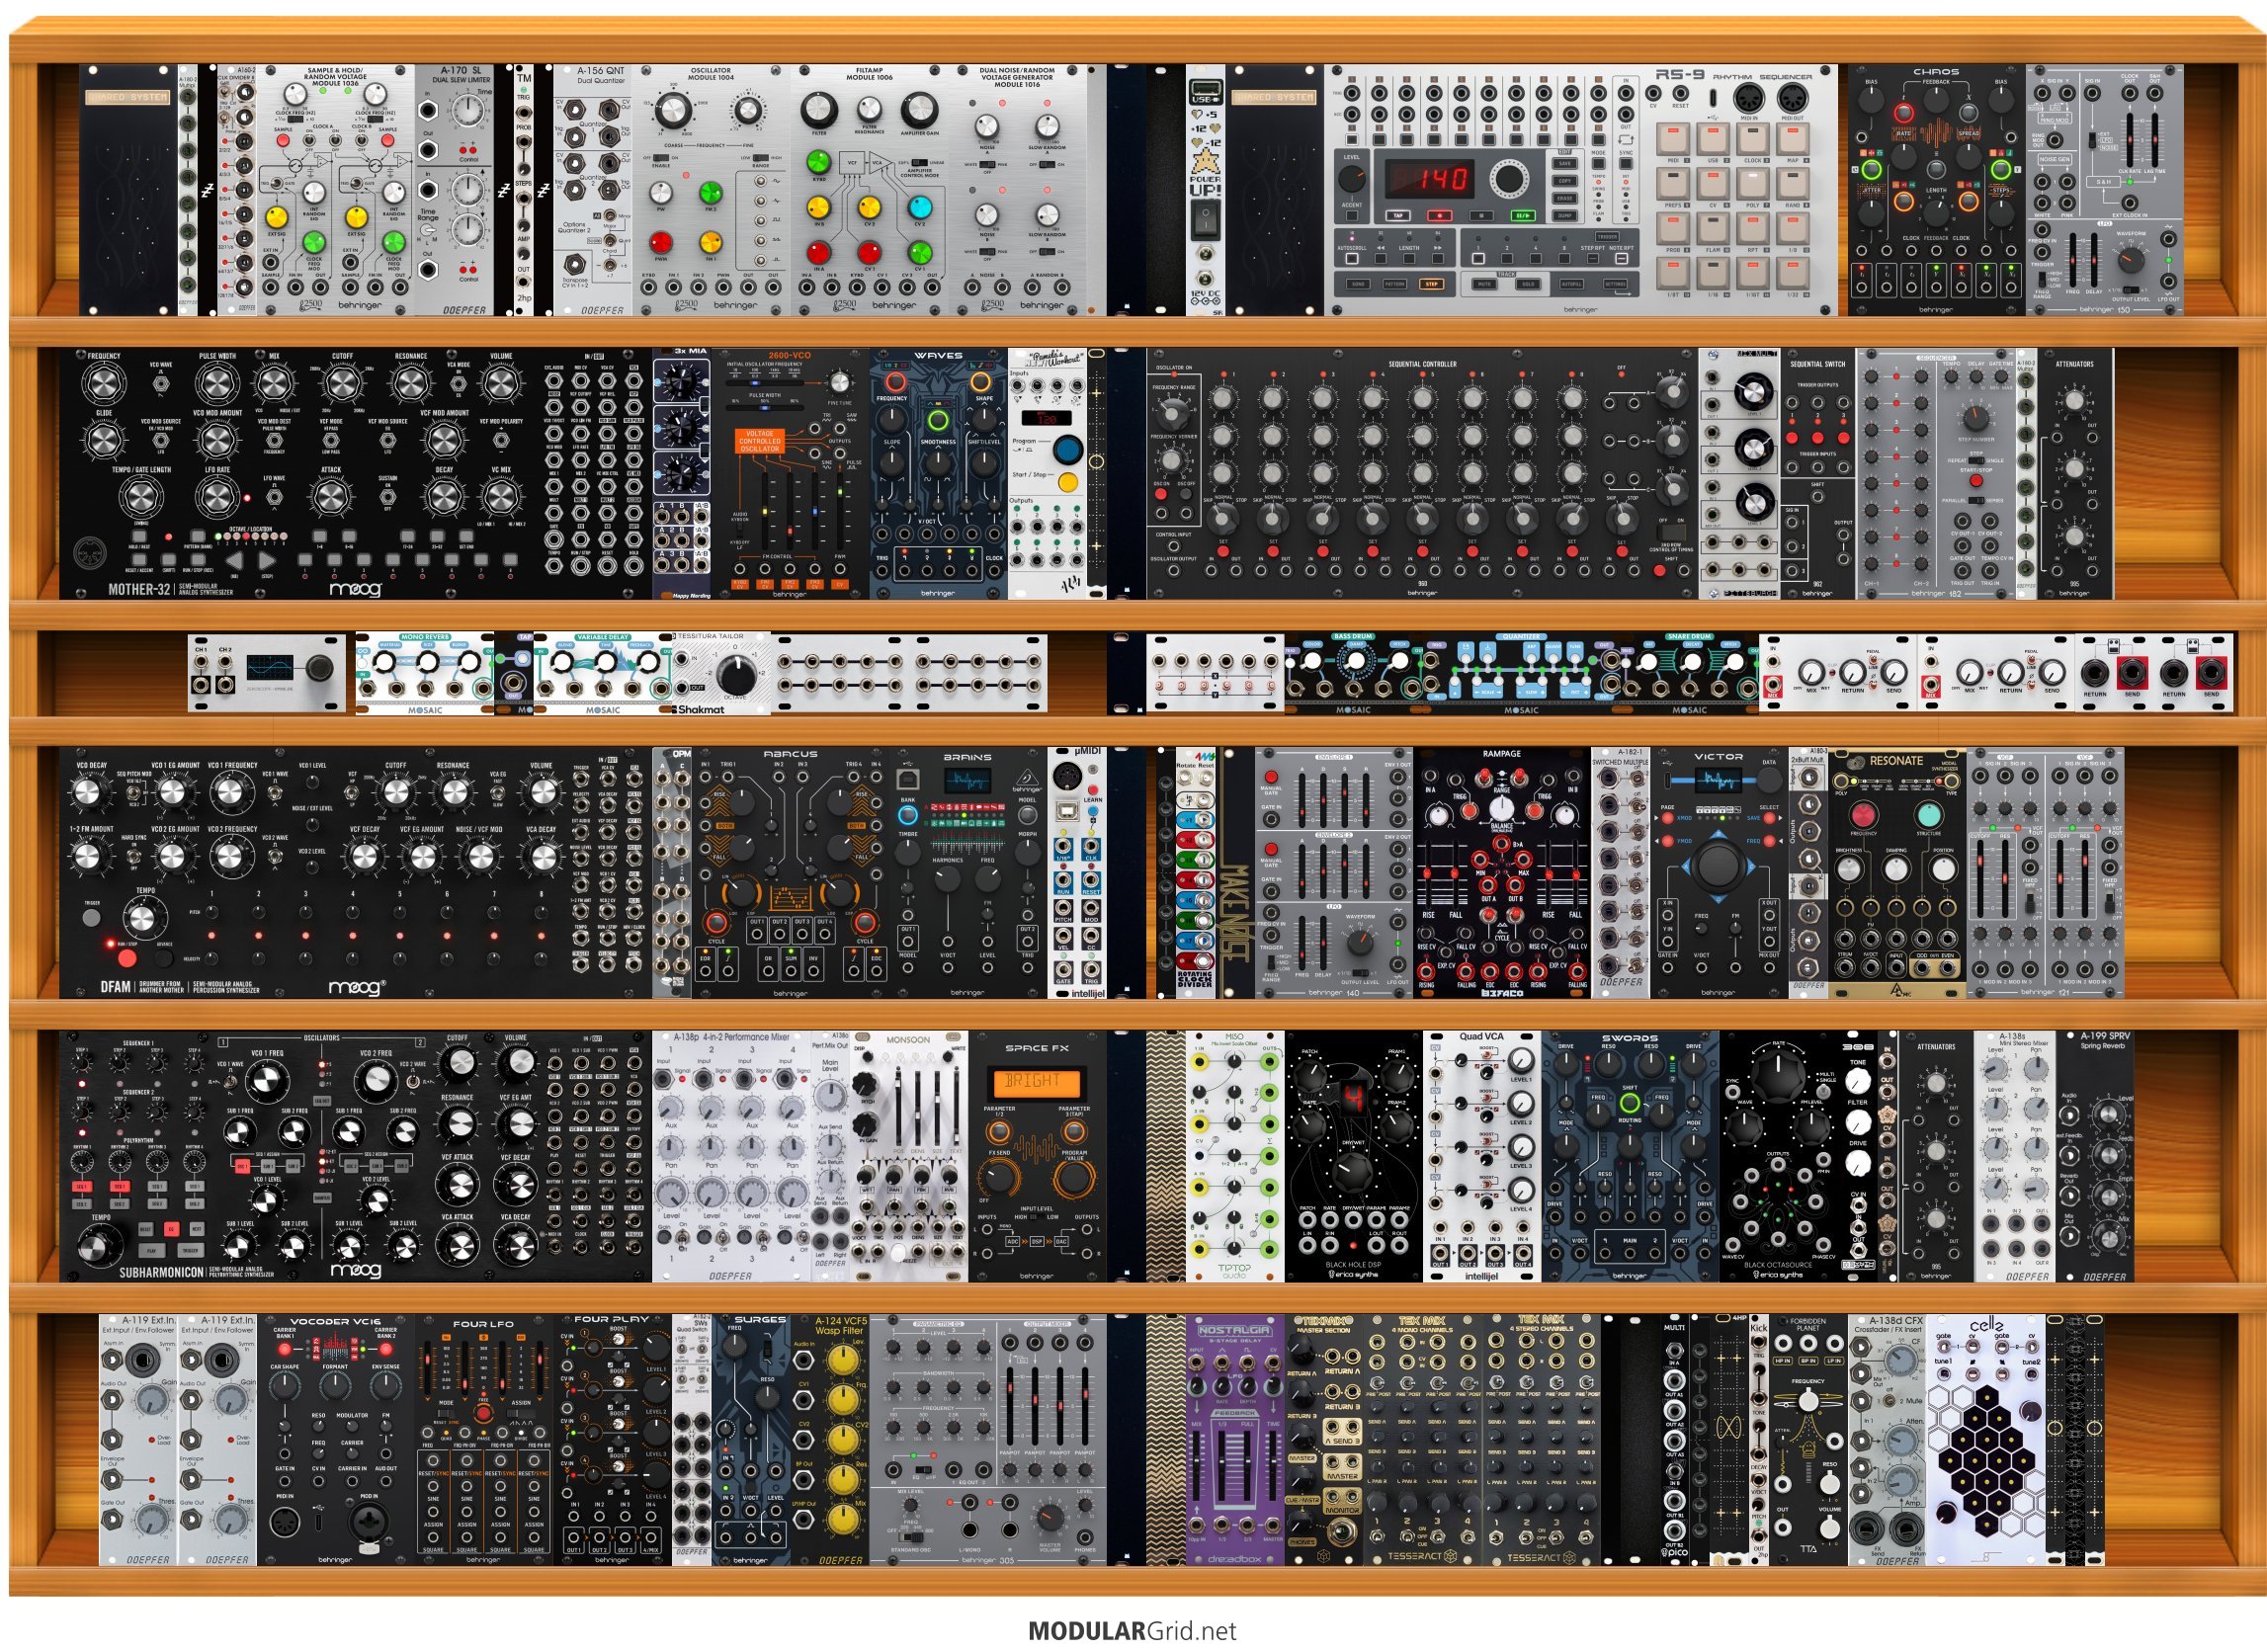
Task: Select the Mosaic Quantizer module
Action: [x=1522, y=673]
